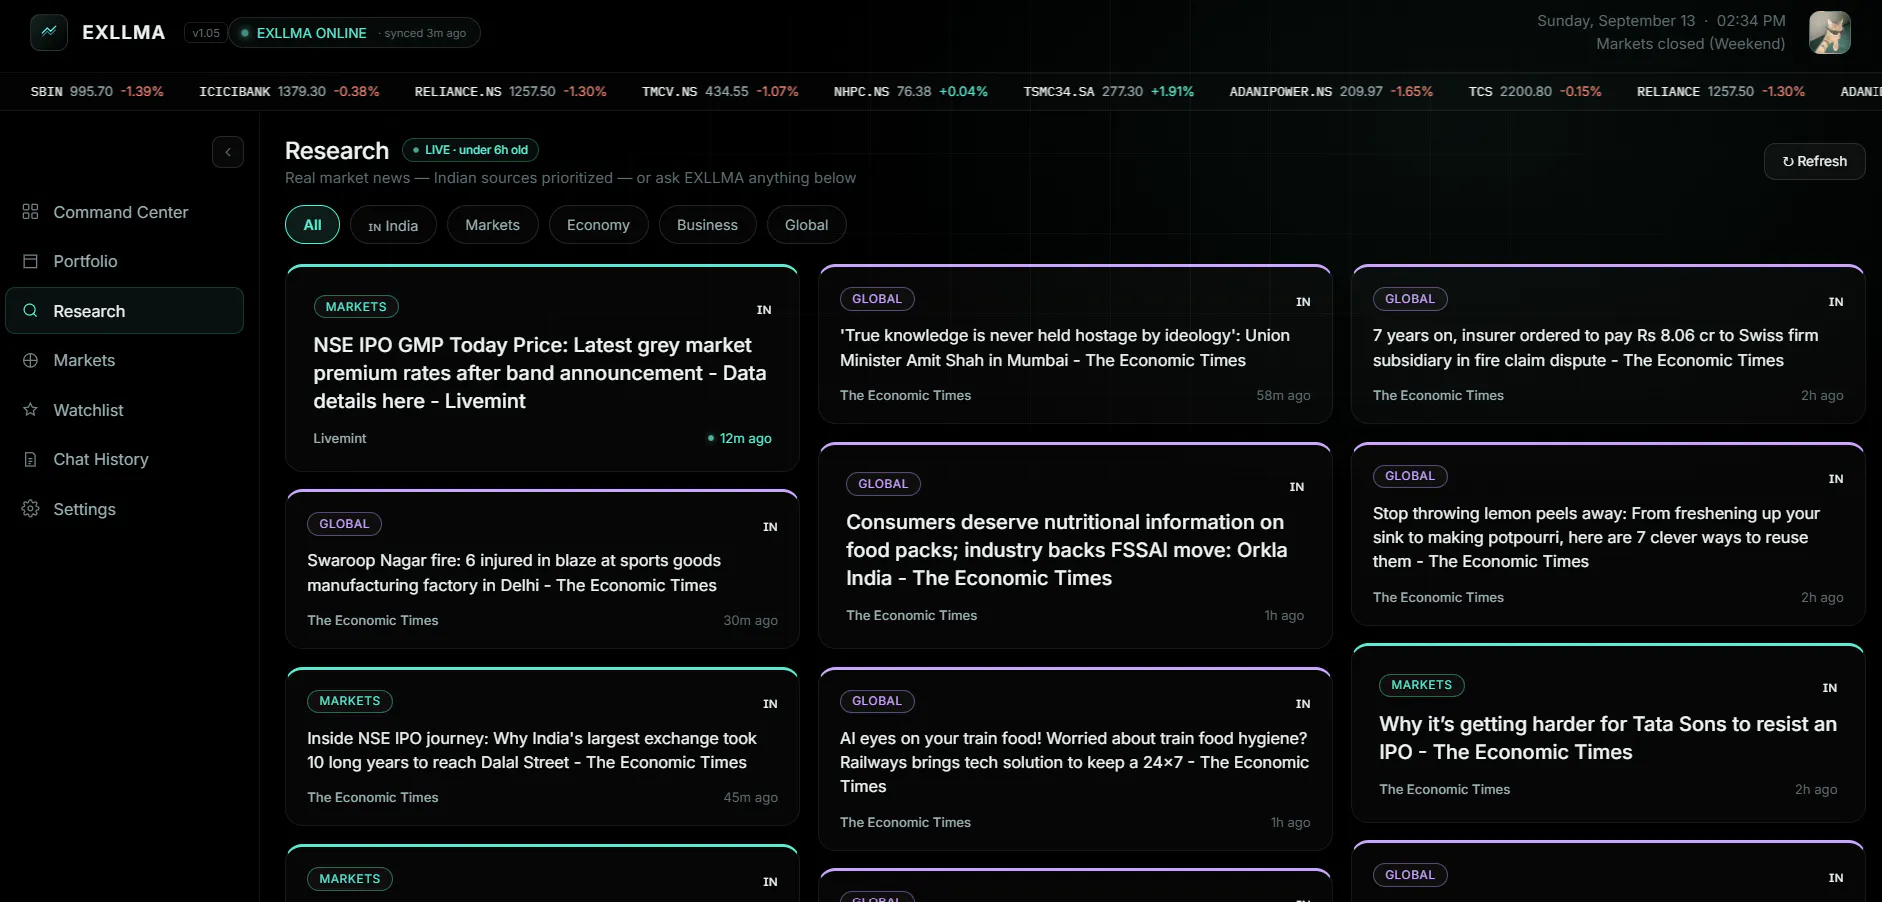Open the user avatar in the header
1882x902 pixels.
1829,32
